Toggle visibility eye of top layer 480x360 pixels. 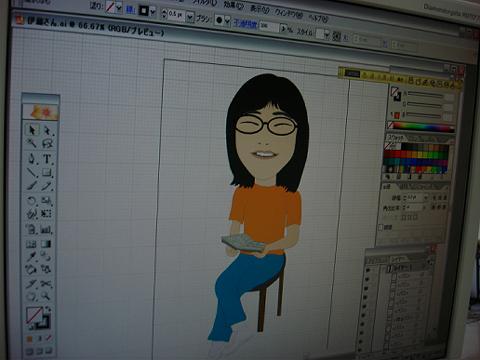[x=368, y=270]
